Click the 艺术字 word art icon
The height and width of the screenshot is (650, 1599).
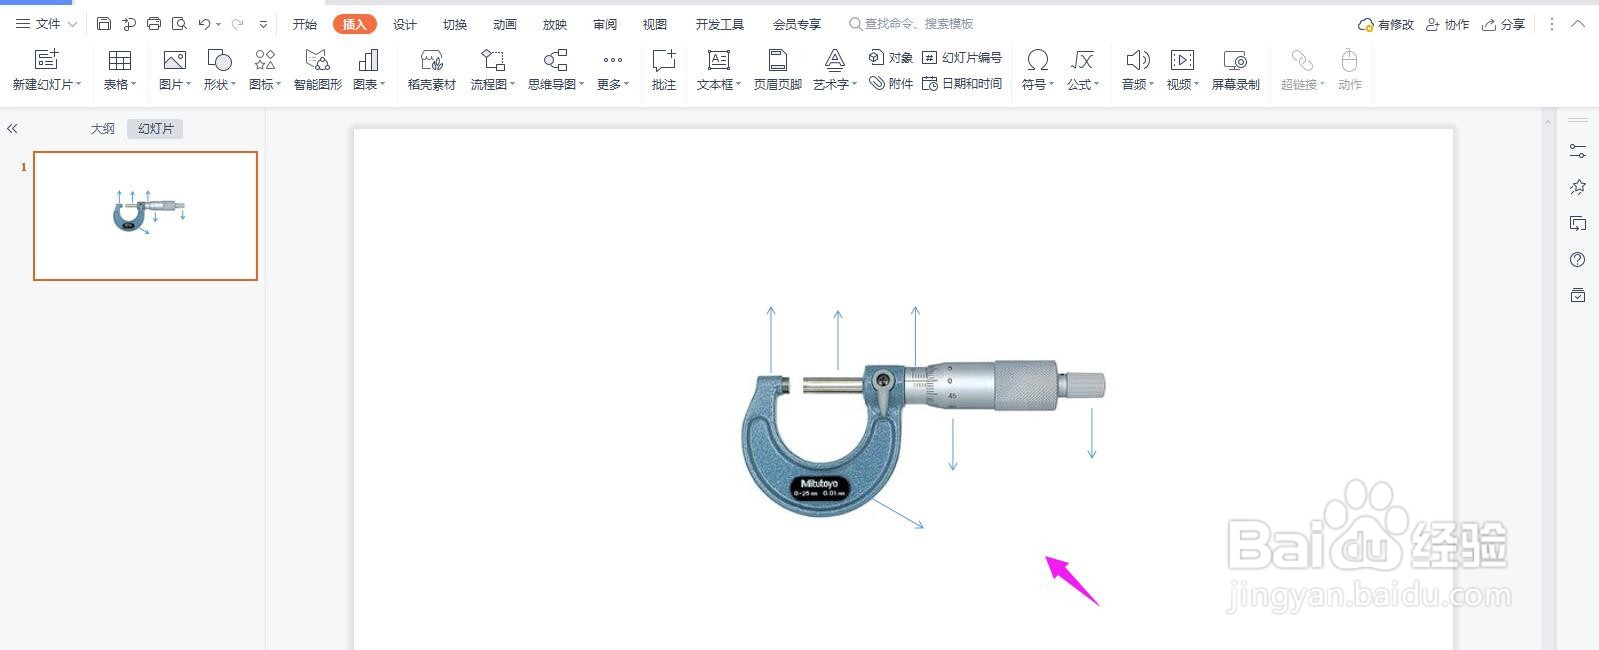pyautogui.click(x=834, y=60)
